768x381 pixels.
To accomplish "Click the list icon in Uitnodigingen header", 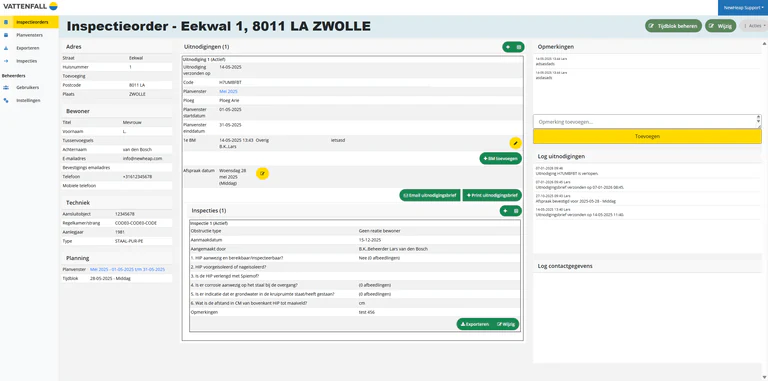I will click(x=519, y=47).
